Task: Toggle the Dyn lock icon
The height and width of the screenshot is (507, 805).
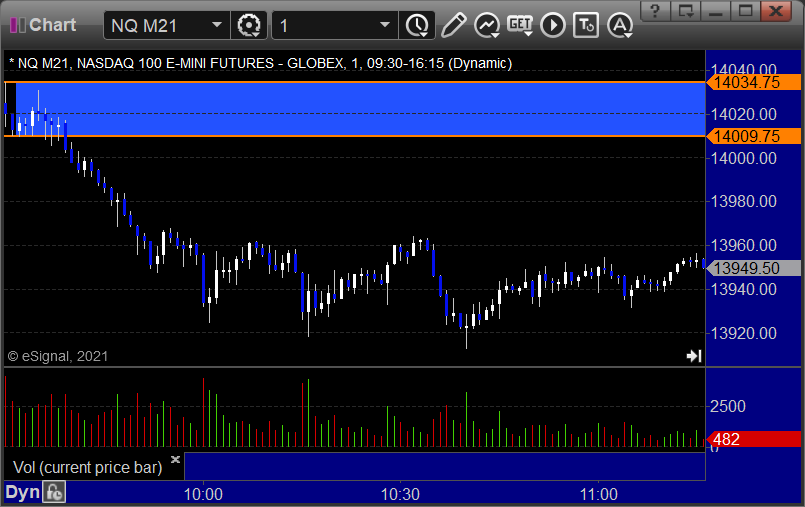Action: click(x=54, y=493)
